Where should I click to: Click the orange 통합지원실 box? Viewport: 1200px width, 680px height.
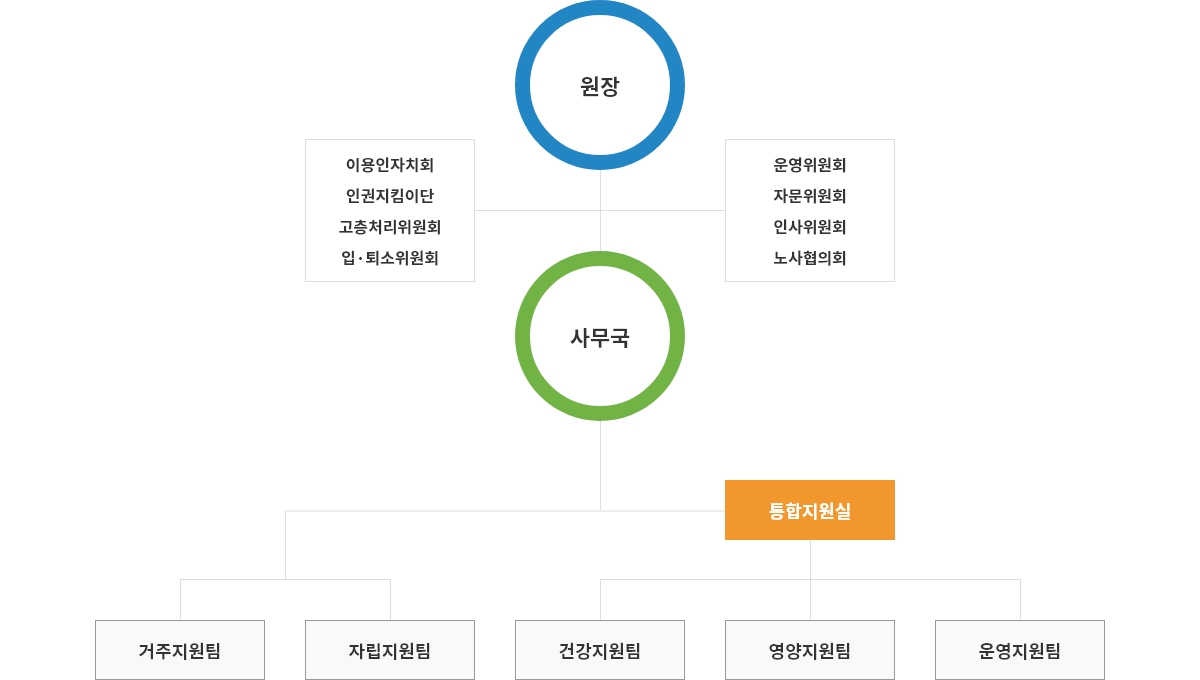click(810, 510)
